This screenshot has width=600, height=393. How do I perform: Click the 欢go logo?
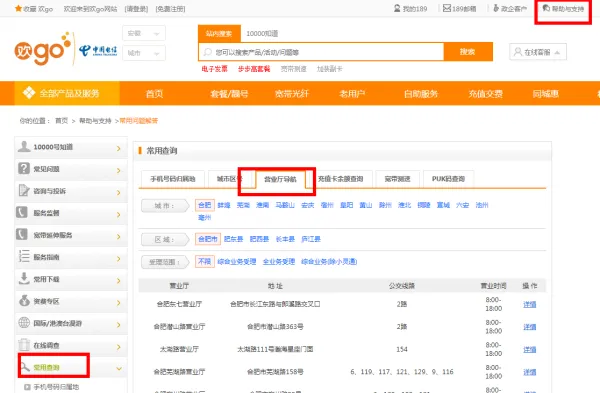(43, 49)
